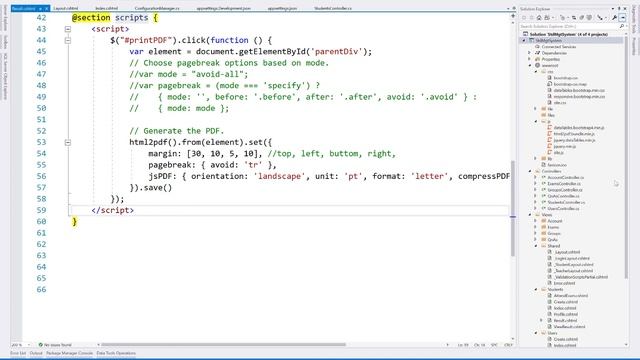640x360 pixels.
Task: Open the Data Tools Operations tab
Action: tap(116, 353)
